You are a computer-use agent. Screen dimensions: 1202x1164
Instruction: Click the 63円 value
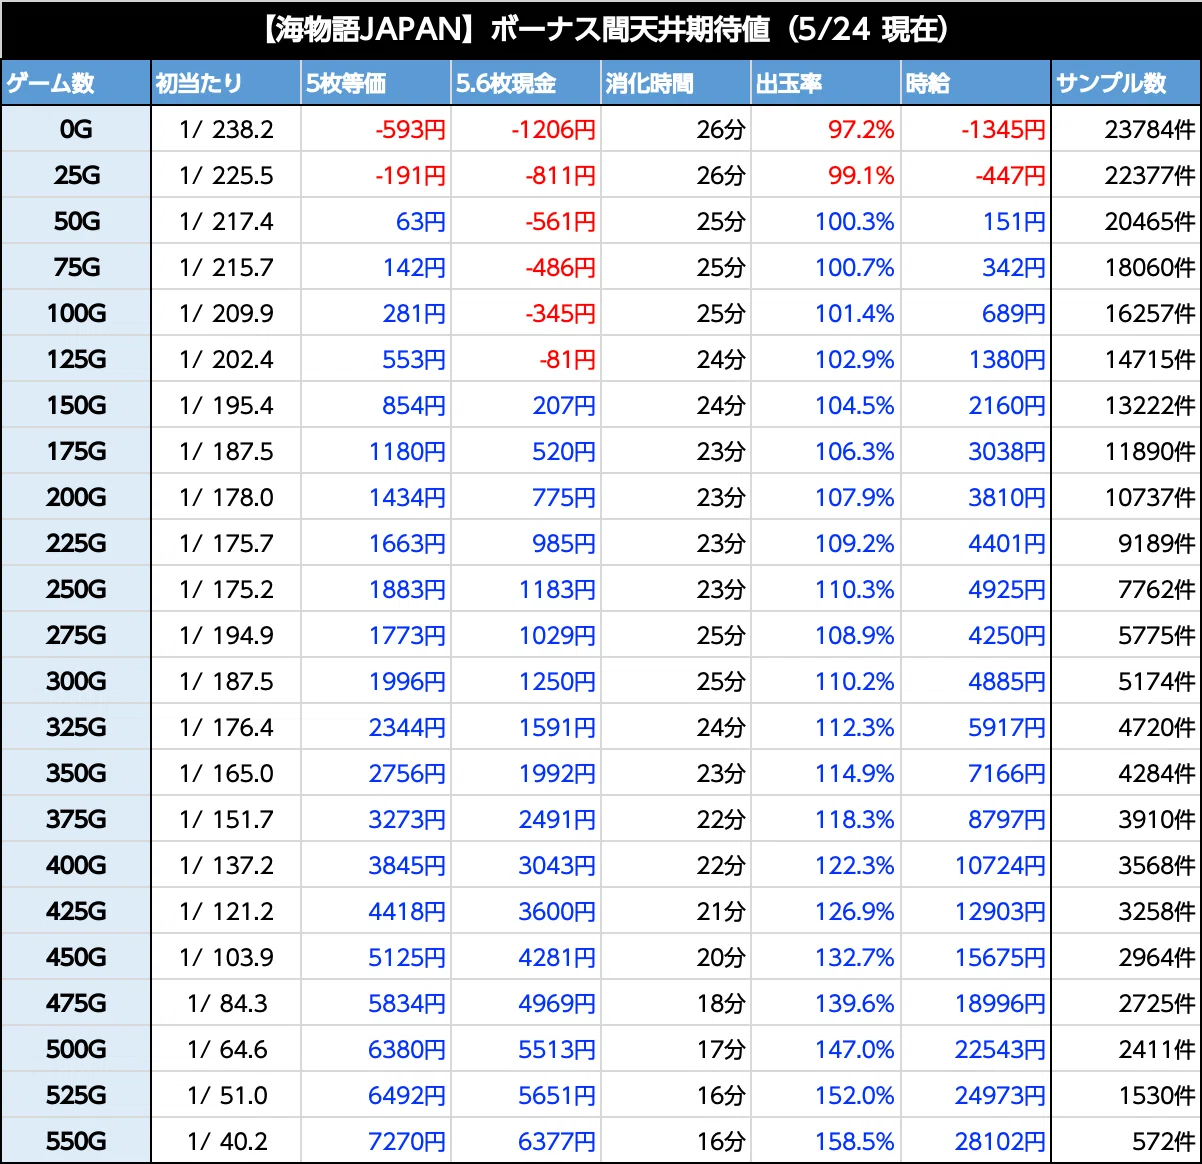[x=421, y=221]
